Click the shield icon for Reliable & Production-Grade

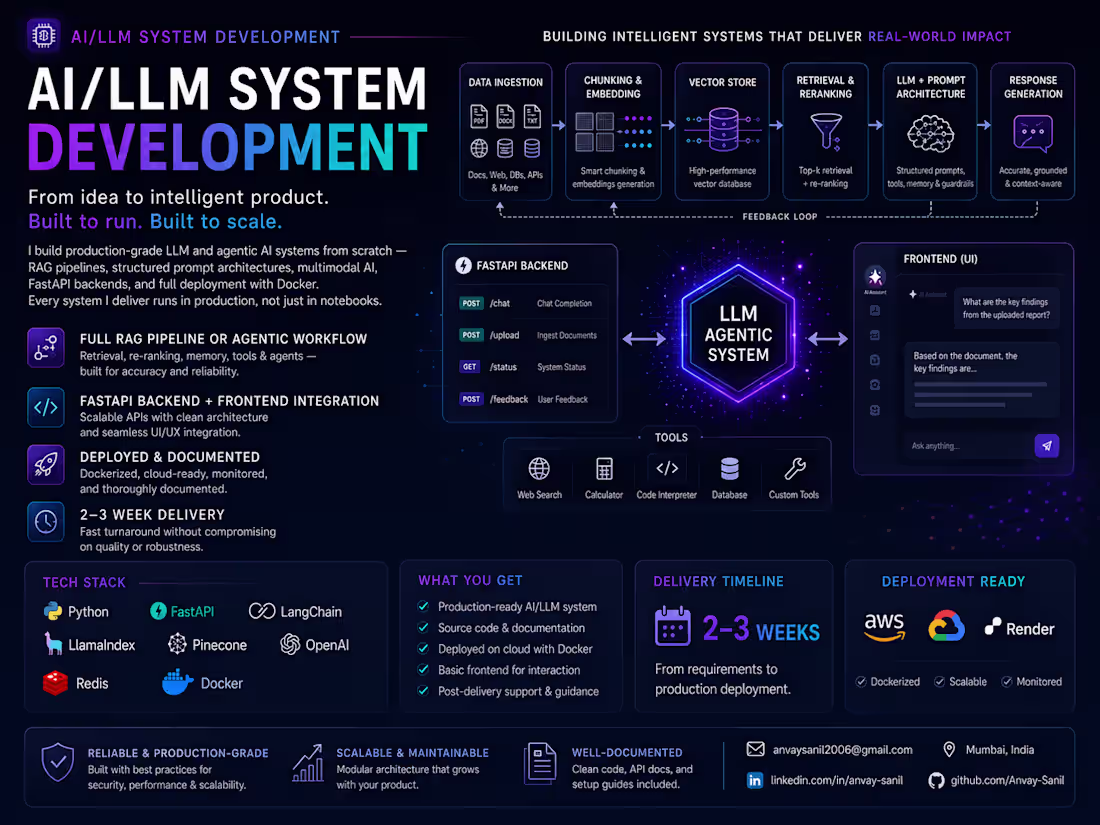(x=58, y=763)
